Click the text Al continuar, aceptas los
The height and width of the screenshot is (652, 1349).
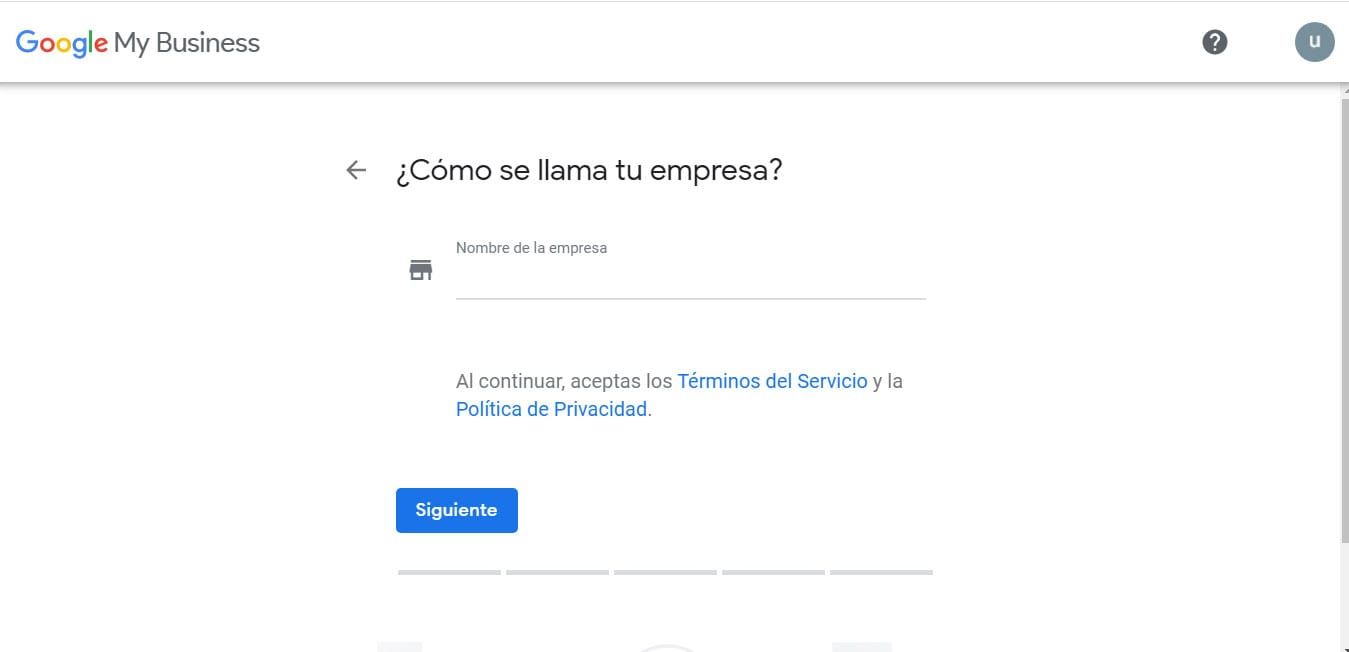coord(564,381)
